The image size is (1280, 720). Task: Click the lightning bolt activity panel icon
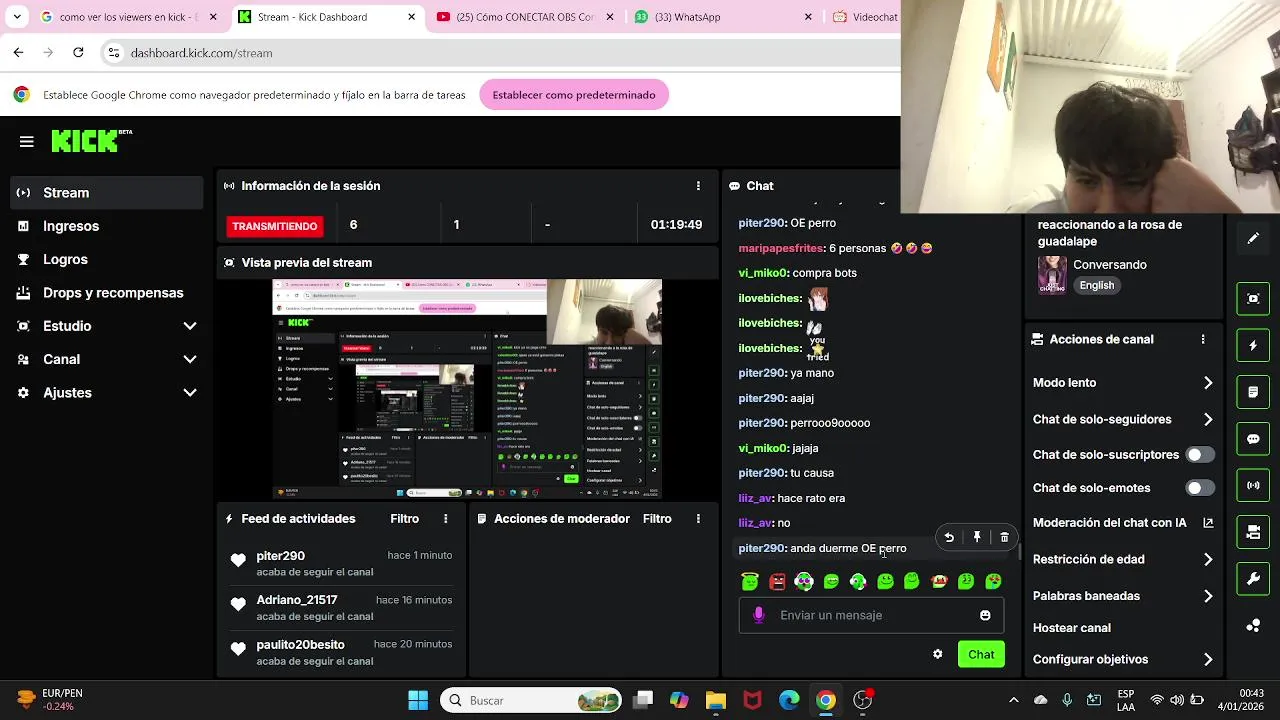(x=1253, y=345)
